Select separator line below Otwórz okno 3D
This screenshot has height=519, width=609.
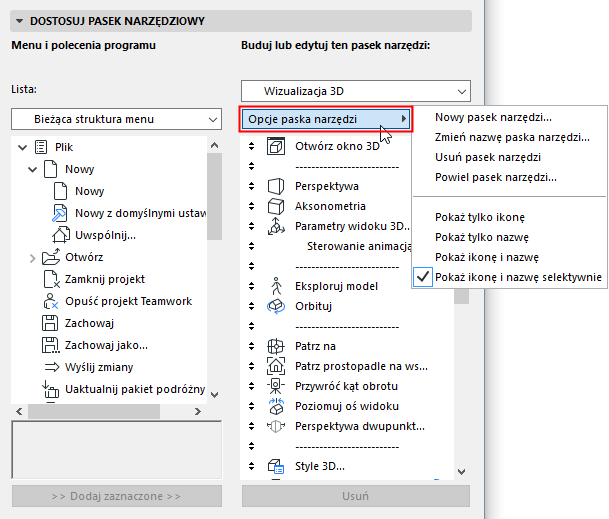point(347,167)
